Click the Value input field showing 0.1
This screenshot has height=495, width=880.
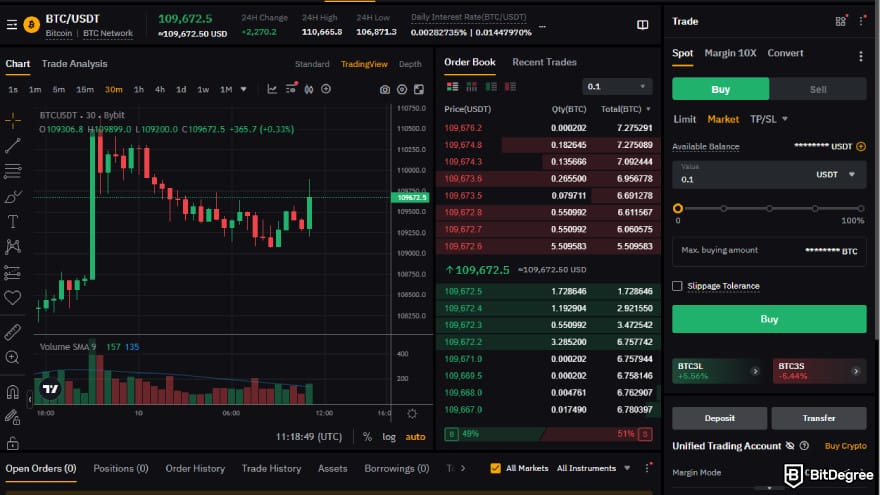tap(769, 175)
